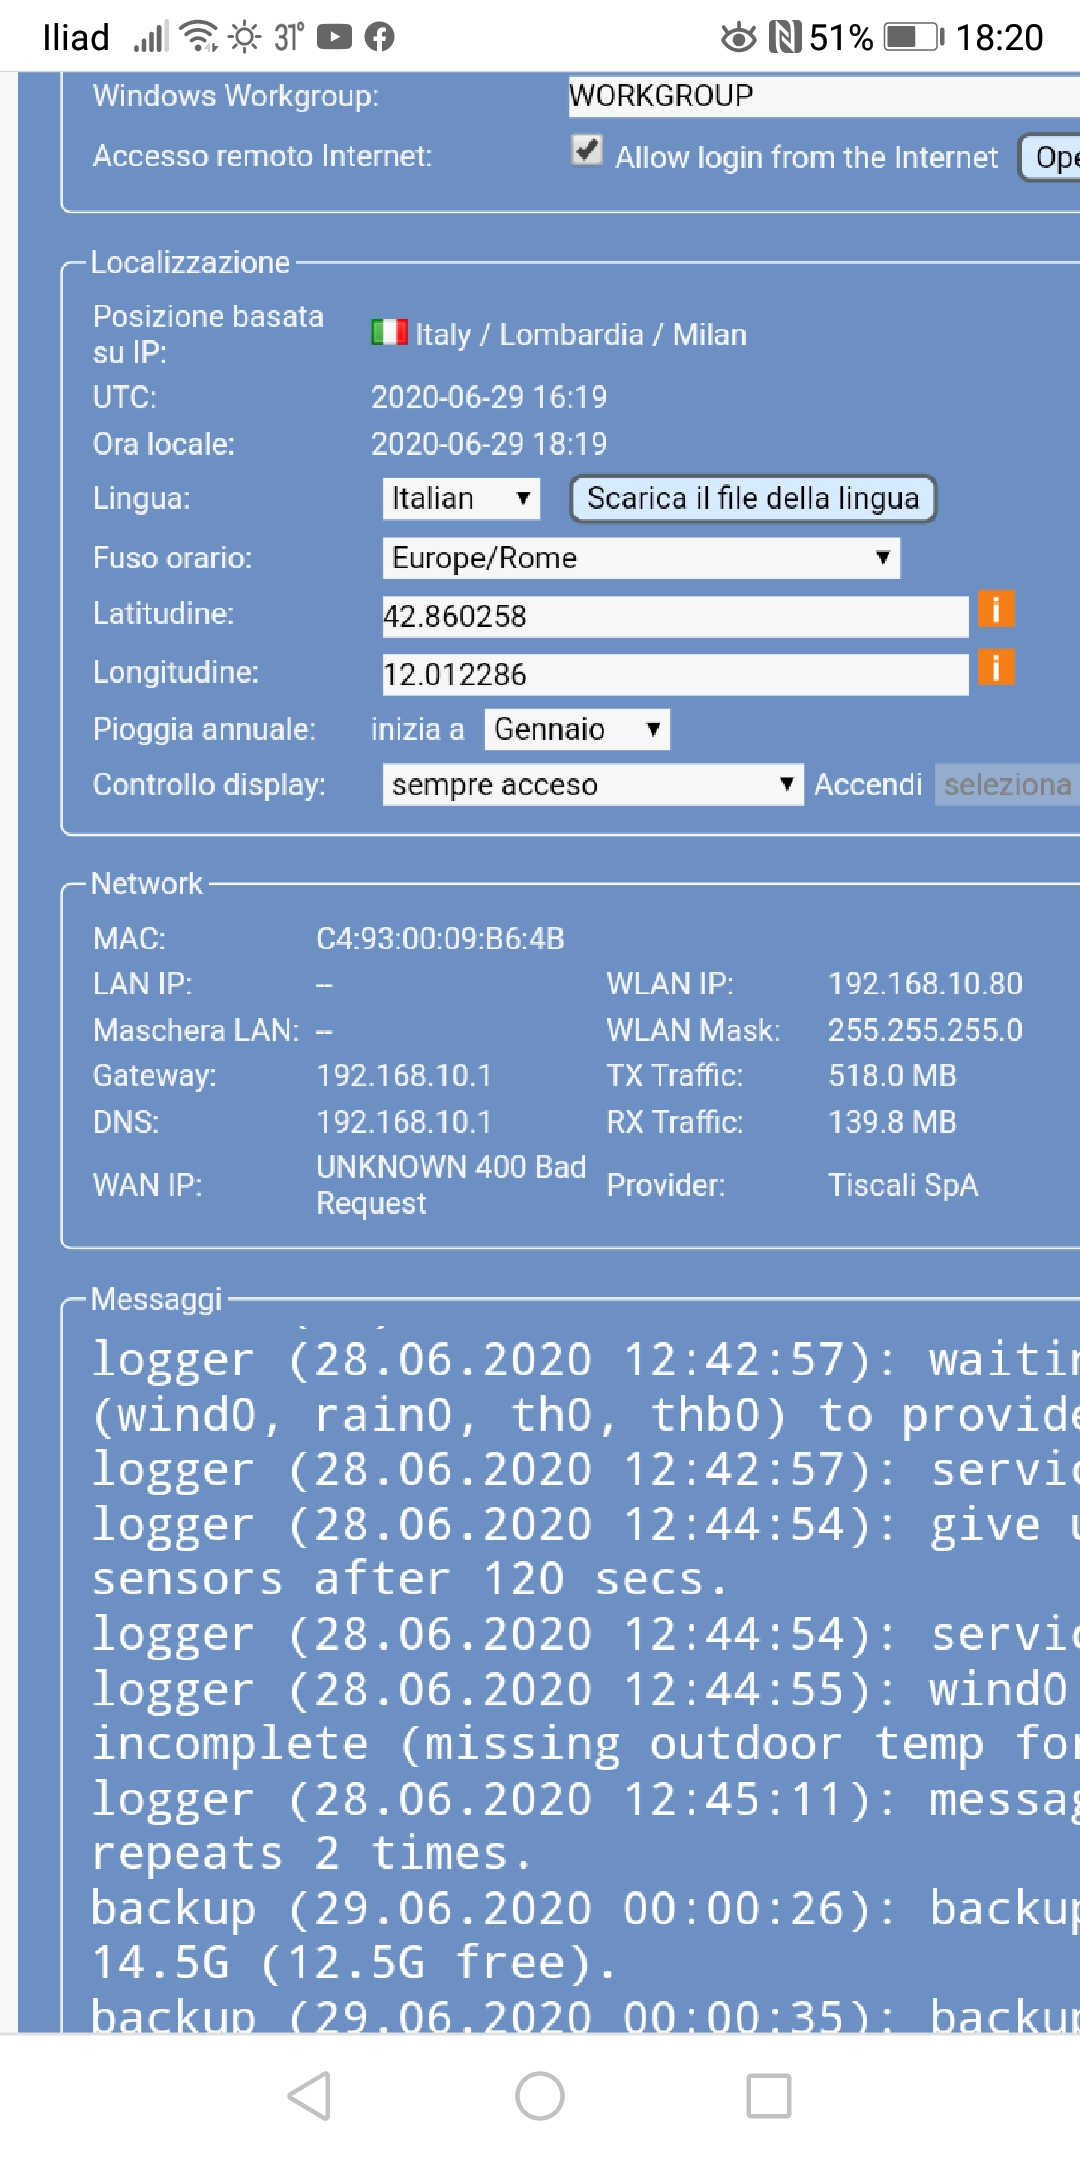Select the WLAN Mask value 255.255.255.0
The image size is (1080, 2160).
click(925, 1030)
